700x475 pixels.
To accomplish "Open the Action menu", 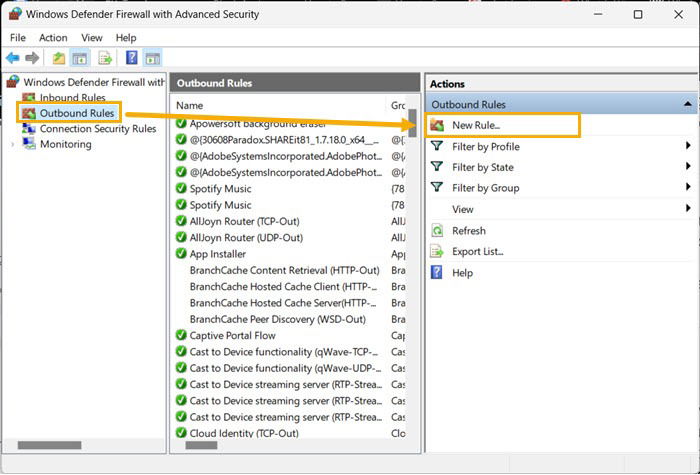I will pos(53,38).
